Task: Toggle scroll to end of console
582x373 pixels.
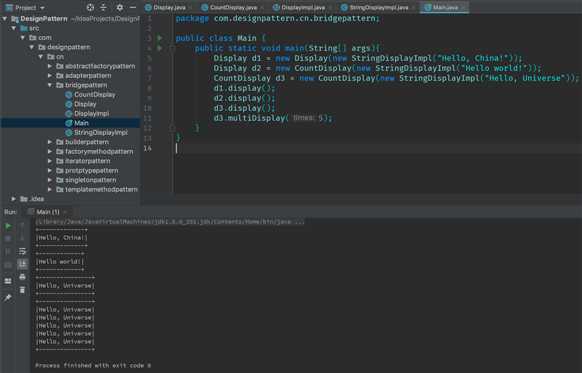Action: [x=22, y=264]
